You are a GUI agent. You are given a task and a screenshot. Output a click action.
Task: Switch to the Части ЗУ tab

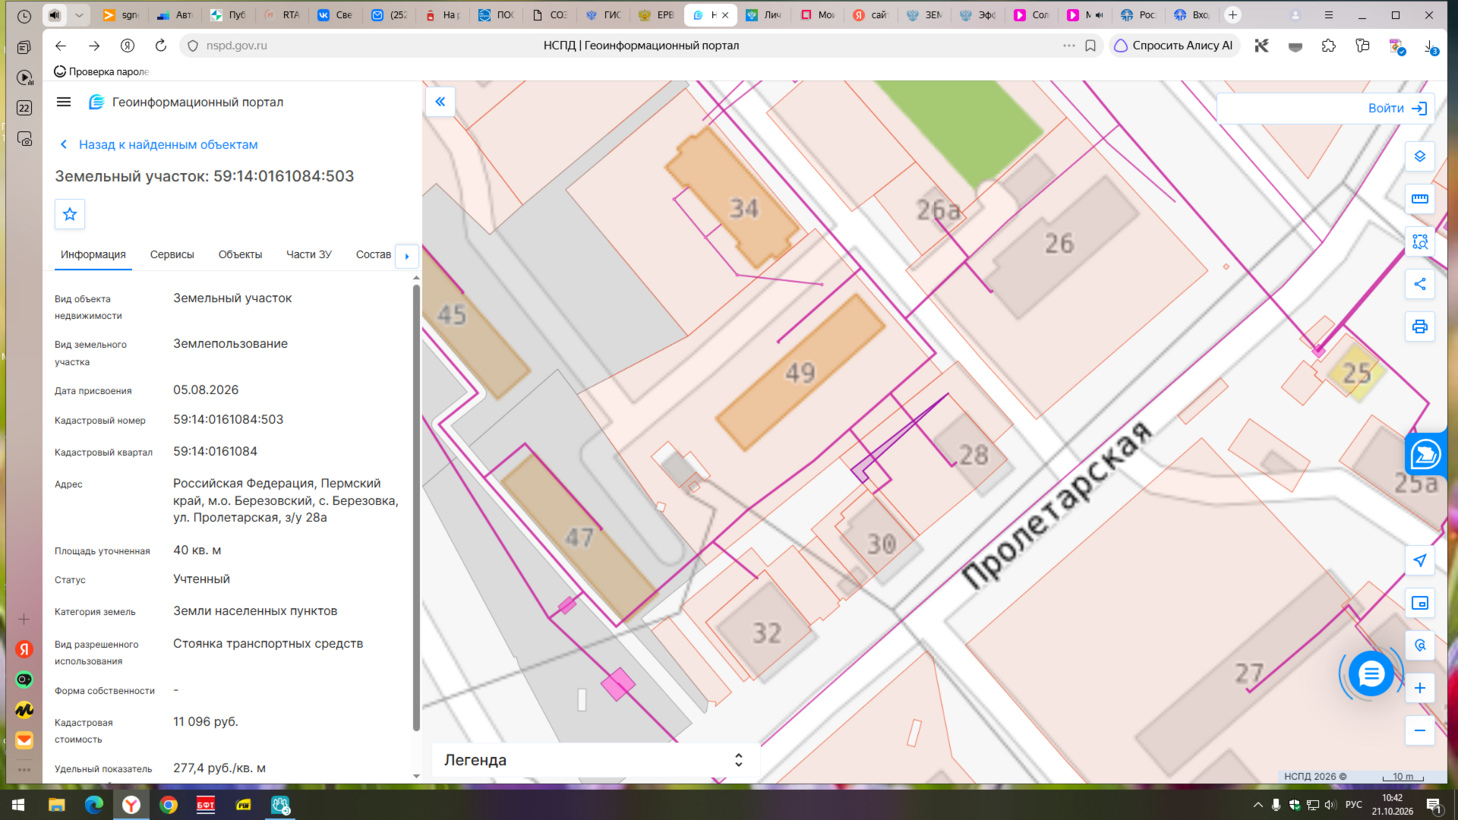point(309,255)
